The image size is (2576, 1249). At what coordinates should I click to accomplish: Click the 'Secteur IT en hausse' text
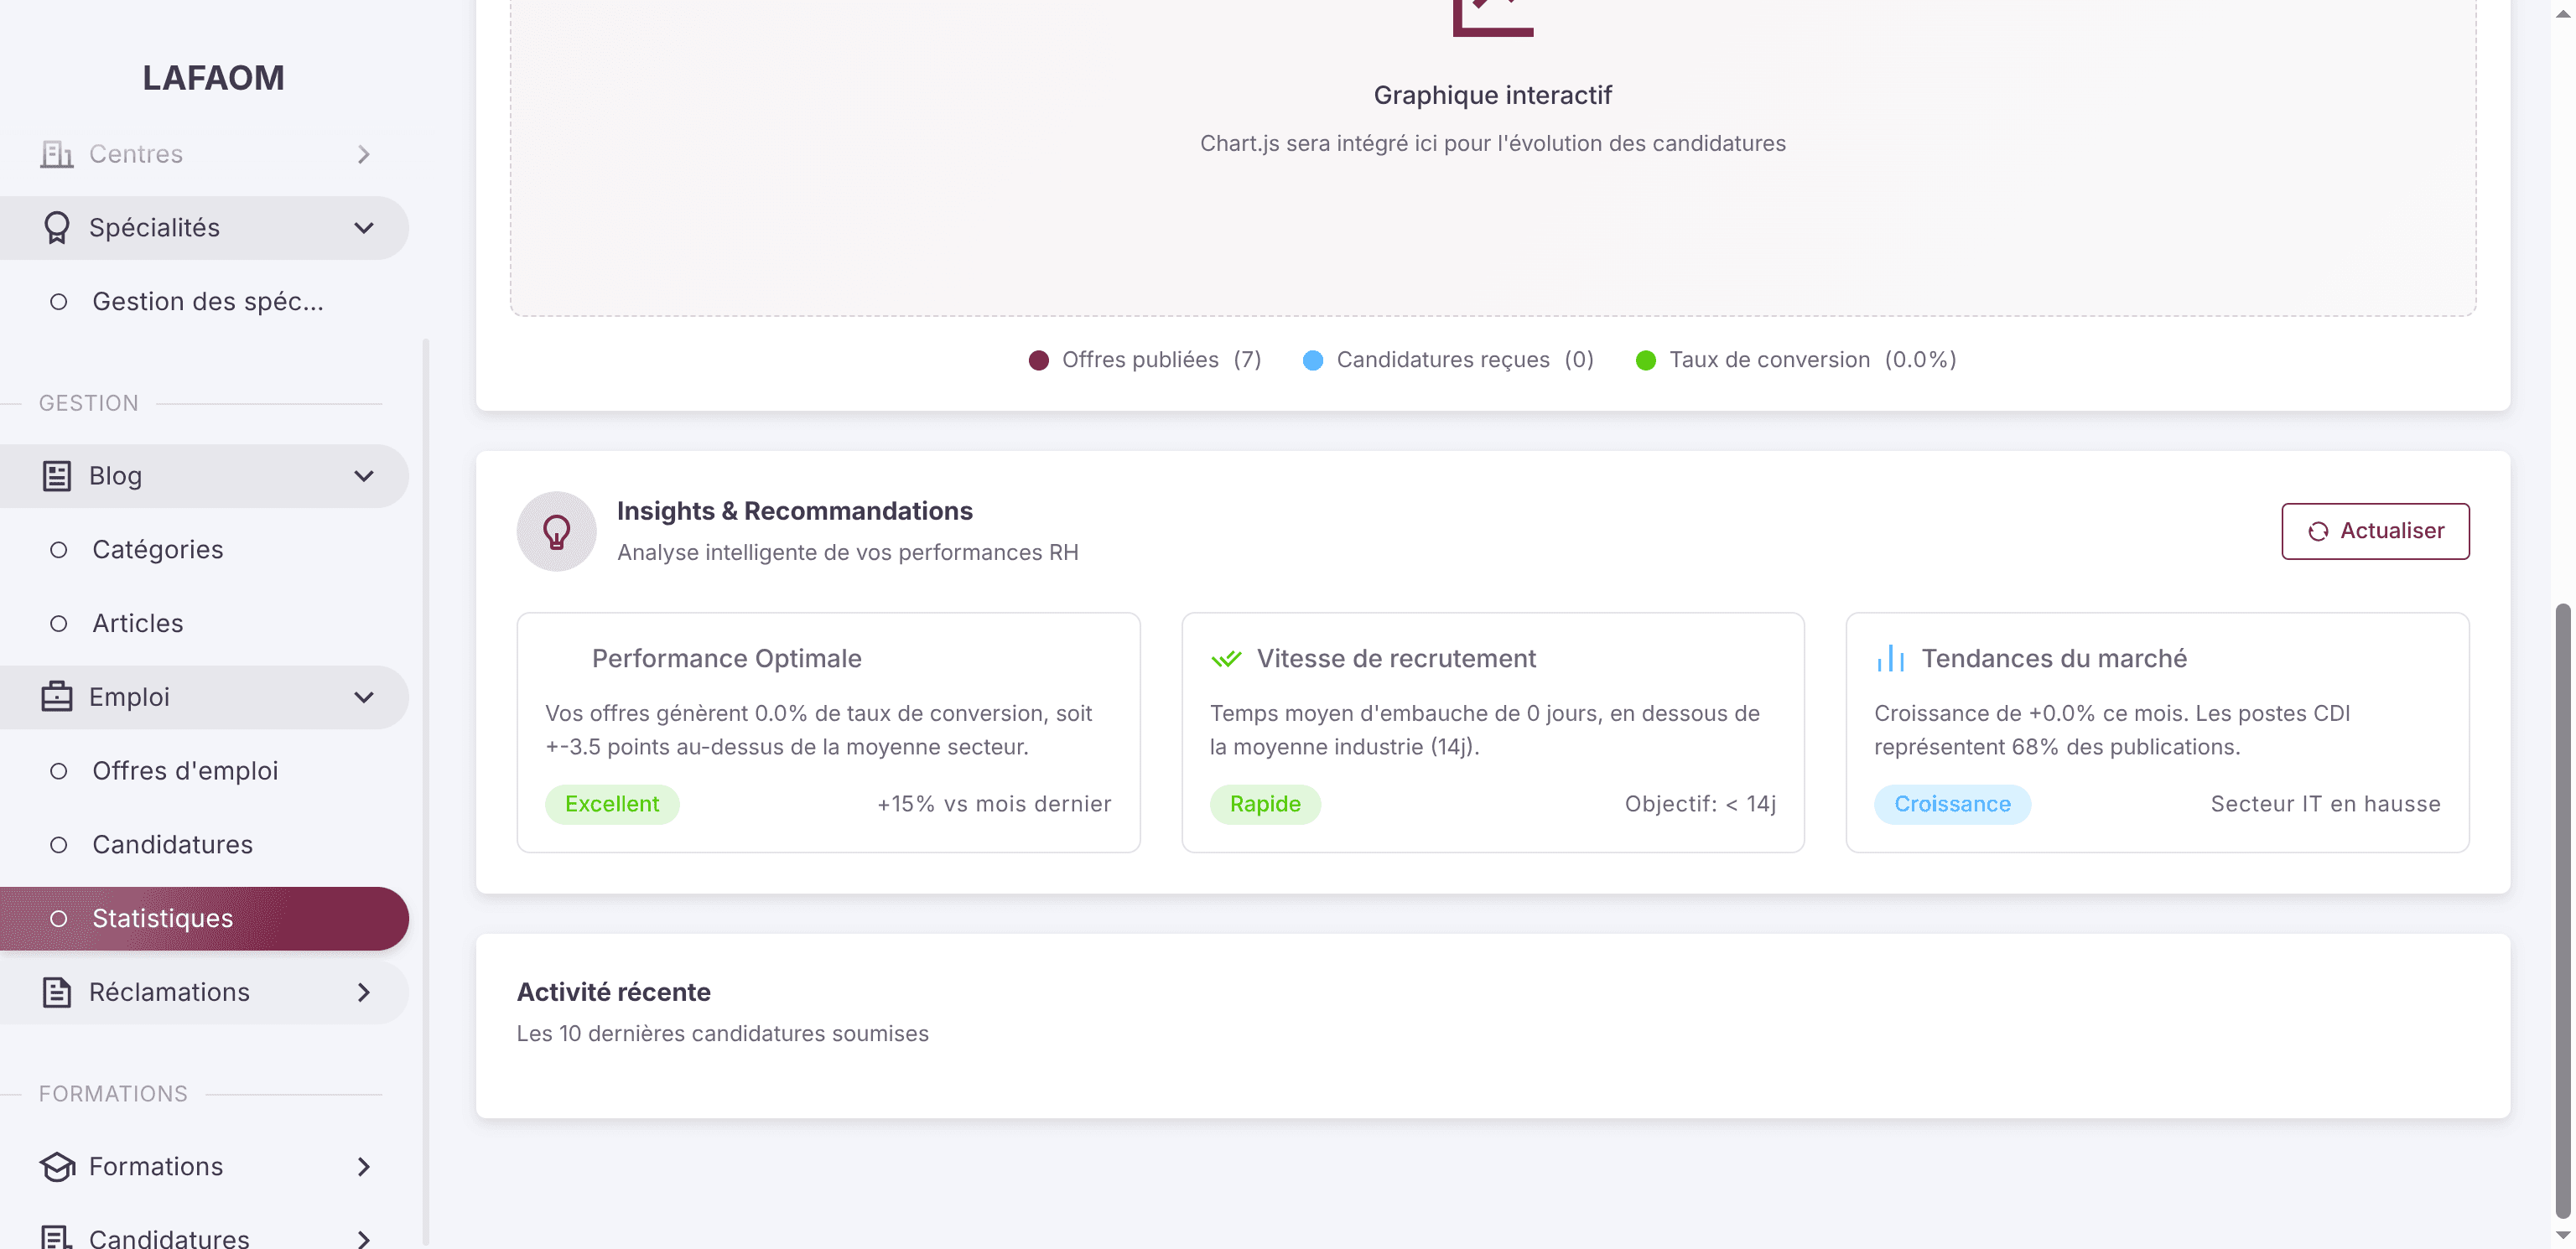pos(2325,804)
